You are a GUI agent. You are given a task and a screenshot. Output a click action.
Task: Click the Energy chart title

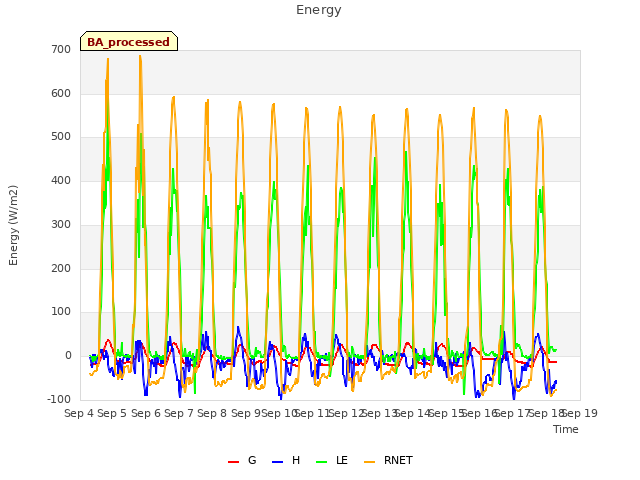[x=319, y=10]
